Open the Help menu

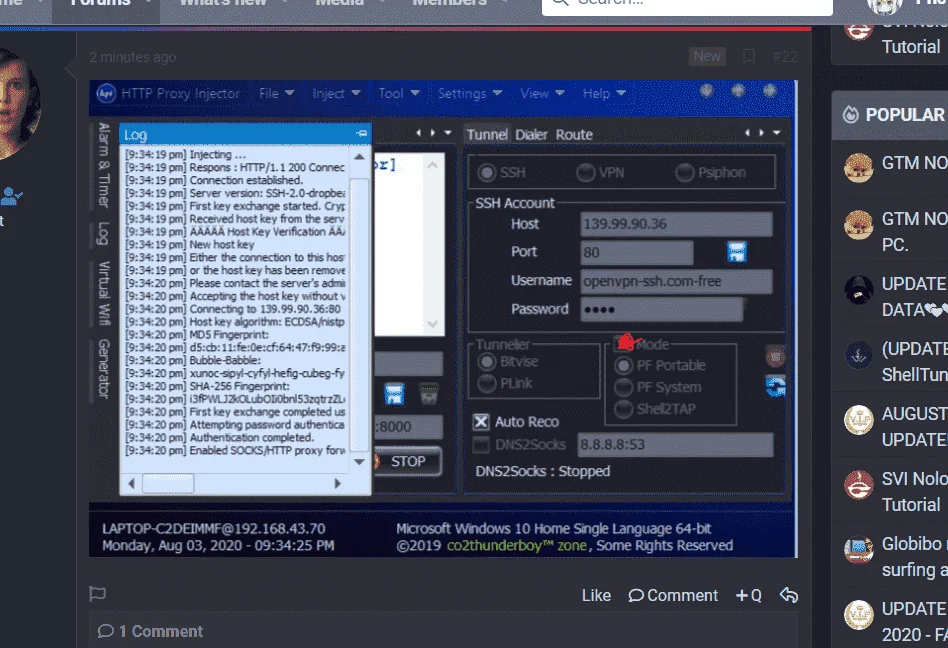603,93
